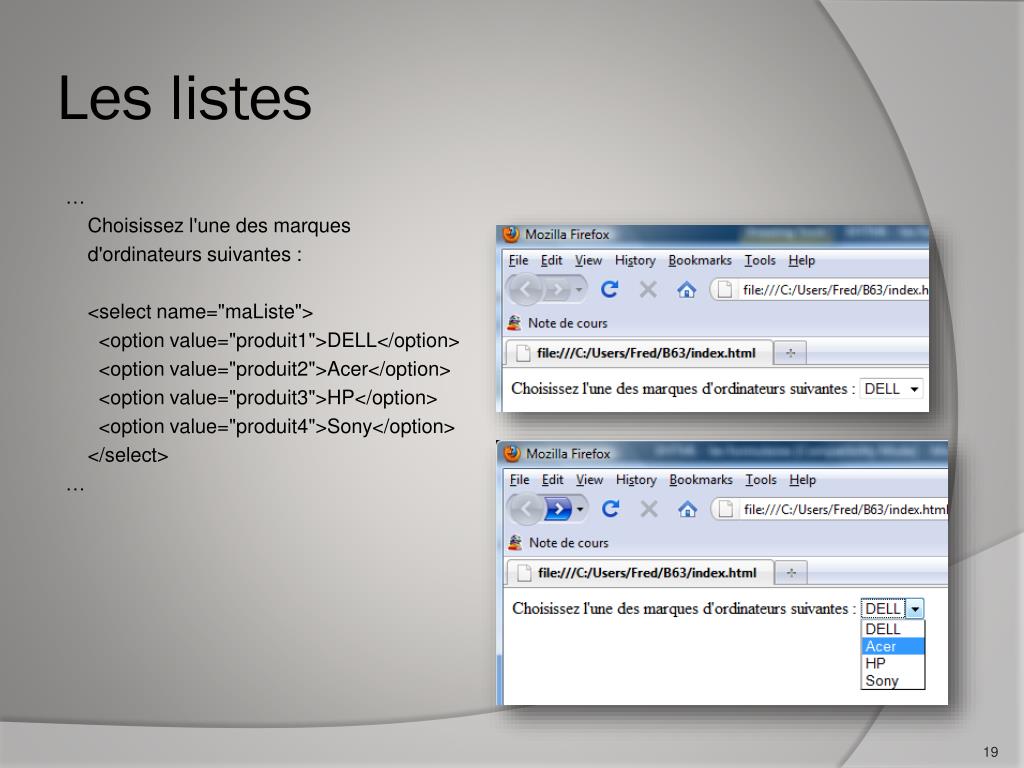Click page icon on lower index.html tab

(x=524, y=573)
